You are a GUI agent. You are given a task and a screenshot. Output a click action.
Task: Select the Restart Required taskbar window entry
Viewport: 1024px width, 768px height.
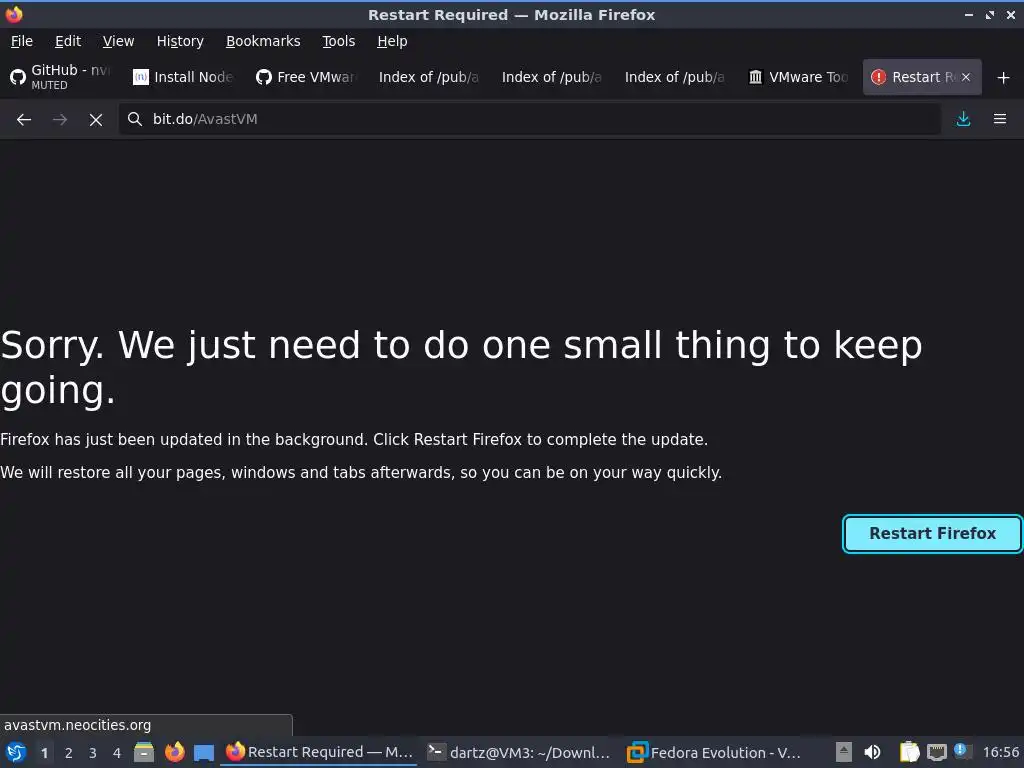(319, 752)
